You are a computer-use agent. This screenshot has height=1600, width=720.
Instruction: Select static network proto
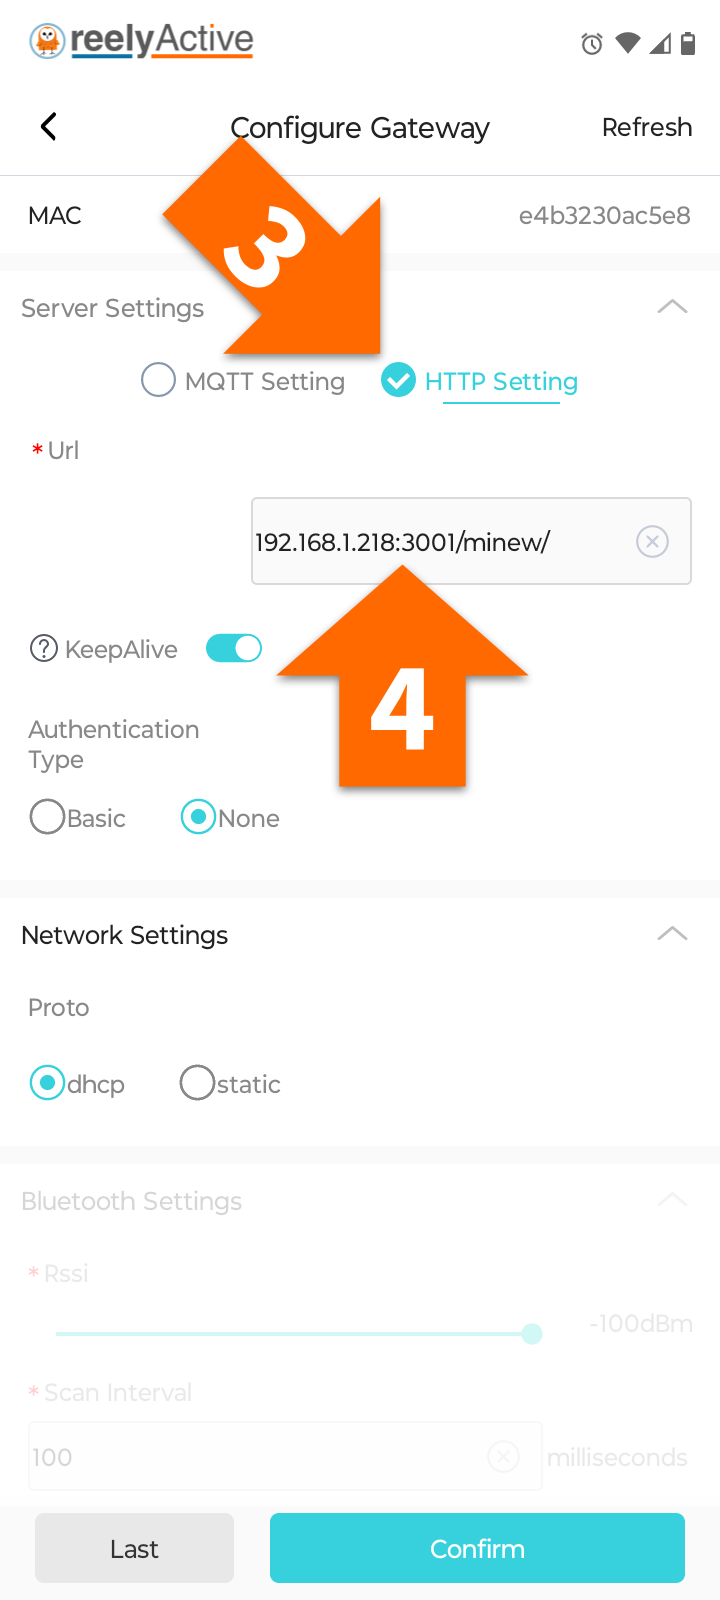coord(197,1083)
